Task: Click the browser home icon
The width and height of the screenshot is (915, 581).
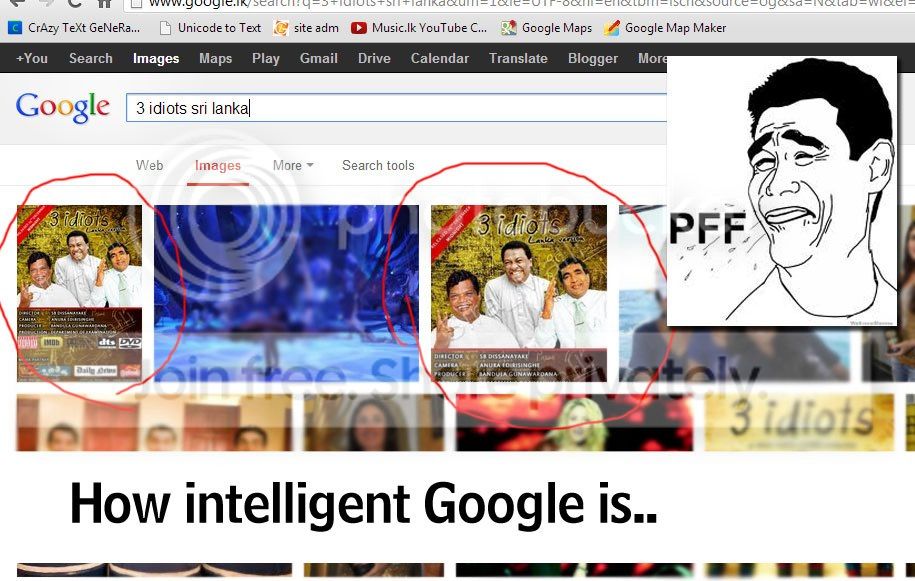Action: (104, 3)
